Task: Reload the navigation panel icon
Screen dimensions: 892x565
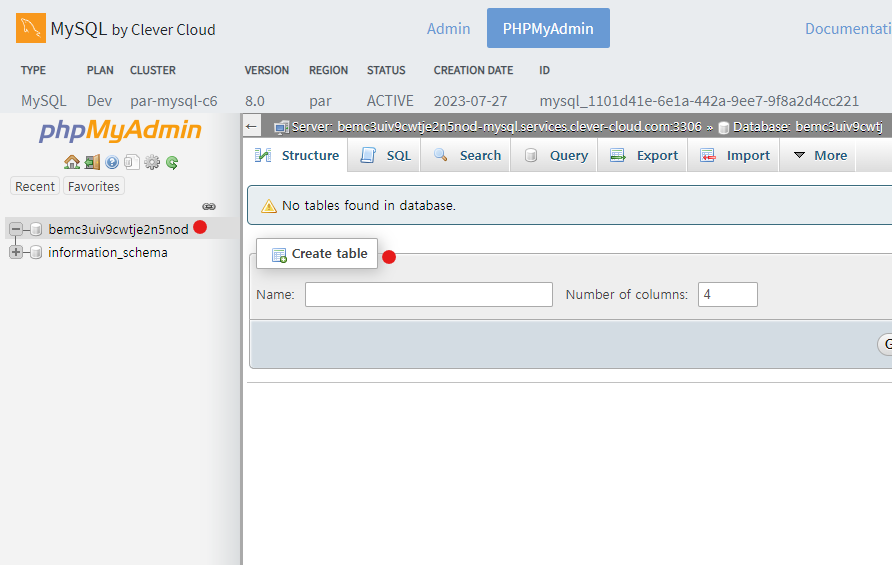Action: (x=172, y=163)
